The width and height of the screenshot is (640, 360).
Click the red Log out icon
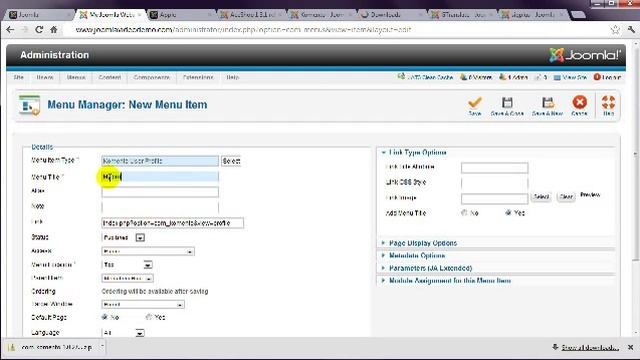coord(597,77)
